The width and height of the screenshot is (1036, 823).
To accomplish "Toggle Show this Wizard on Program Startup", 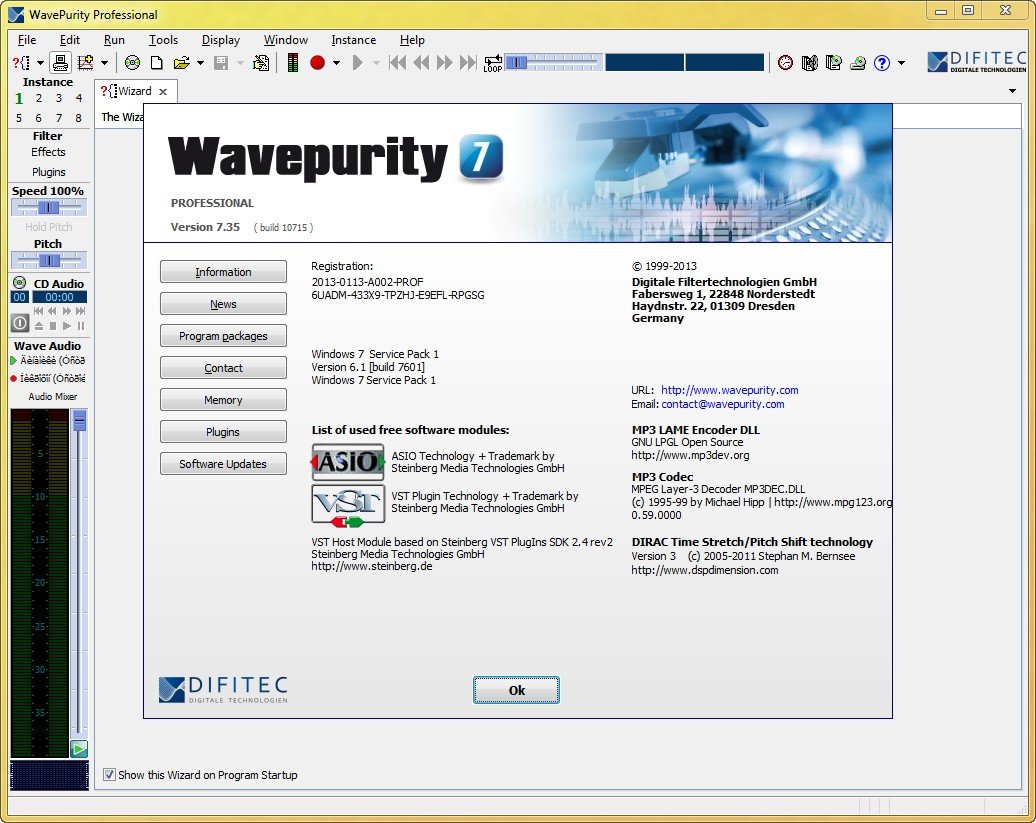I will click(109, 775).
